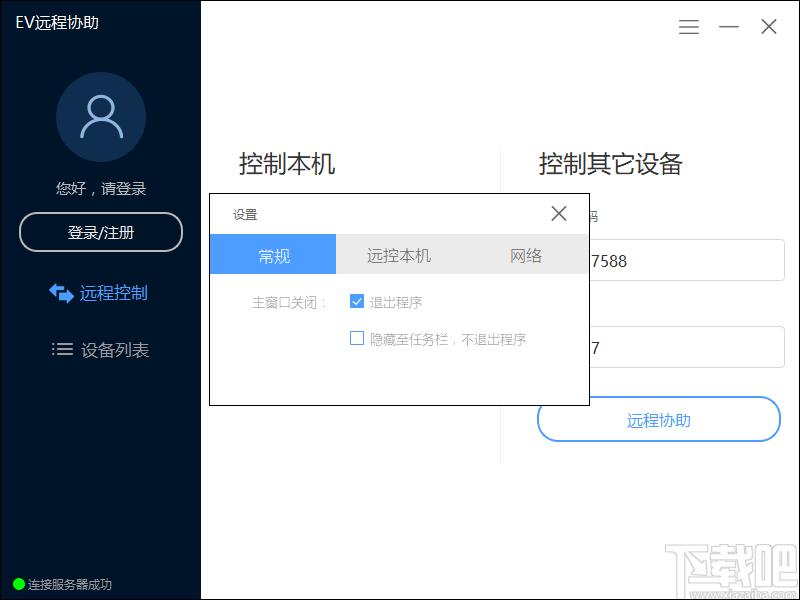The image size is (800, 600).
Task: Click the 连接服务器成功 status text
Action: click(x=69, y=584)
